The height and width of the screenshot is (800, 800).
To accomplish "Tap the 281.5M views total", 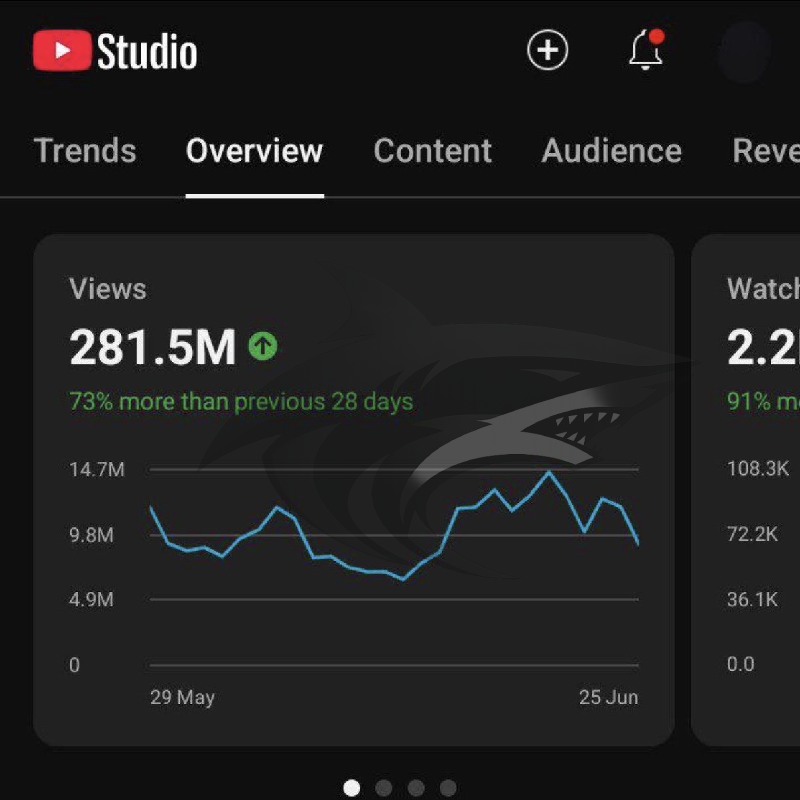I will 153,347.
